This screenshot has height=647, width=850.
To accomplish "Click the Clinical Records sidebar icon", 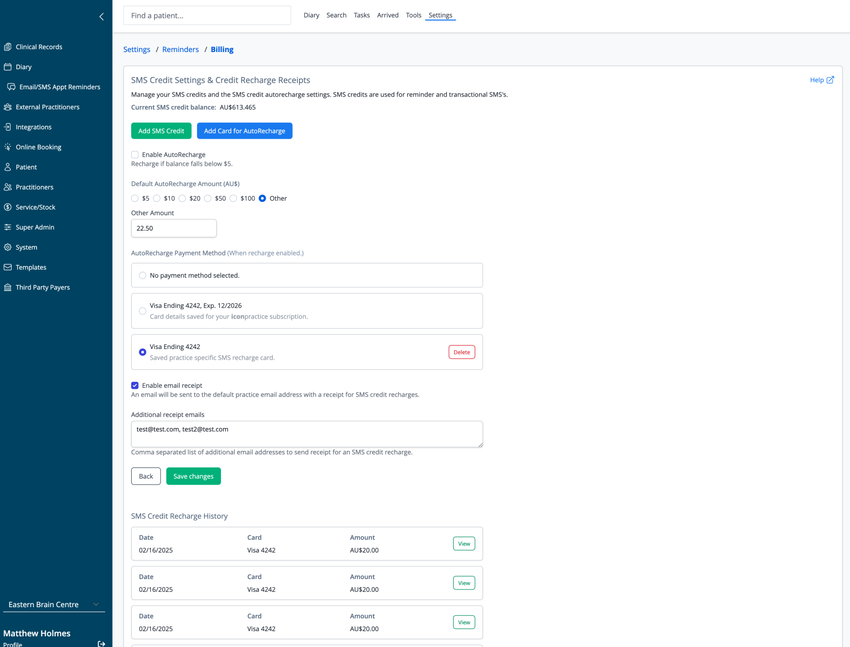I will click(8, 47).
